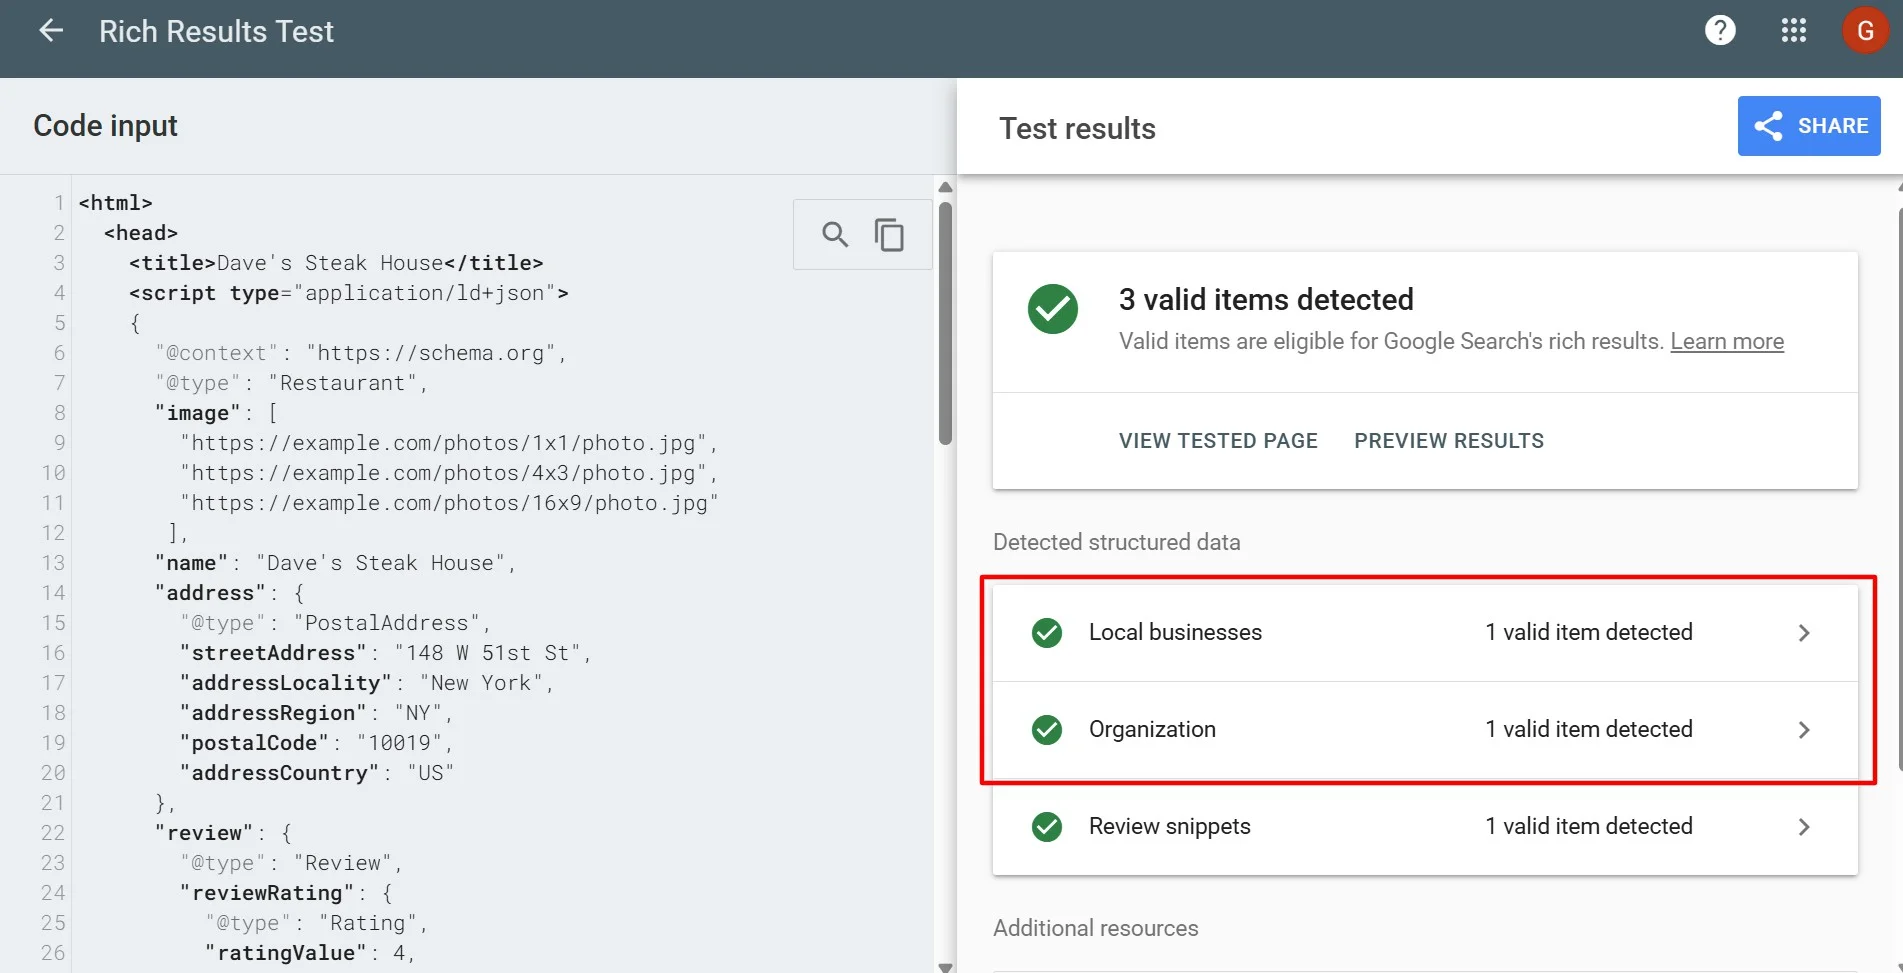Expand the Local businesses chevron
This screenshot has height=973, width=1903.
tap(1804, 633)
